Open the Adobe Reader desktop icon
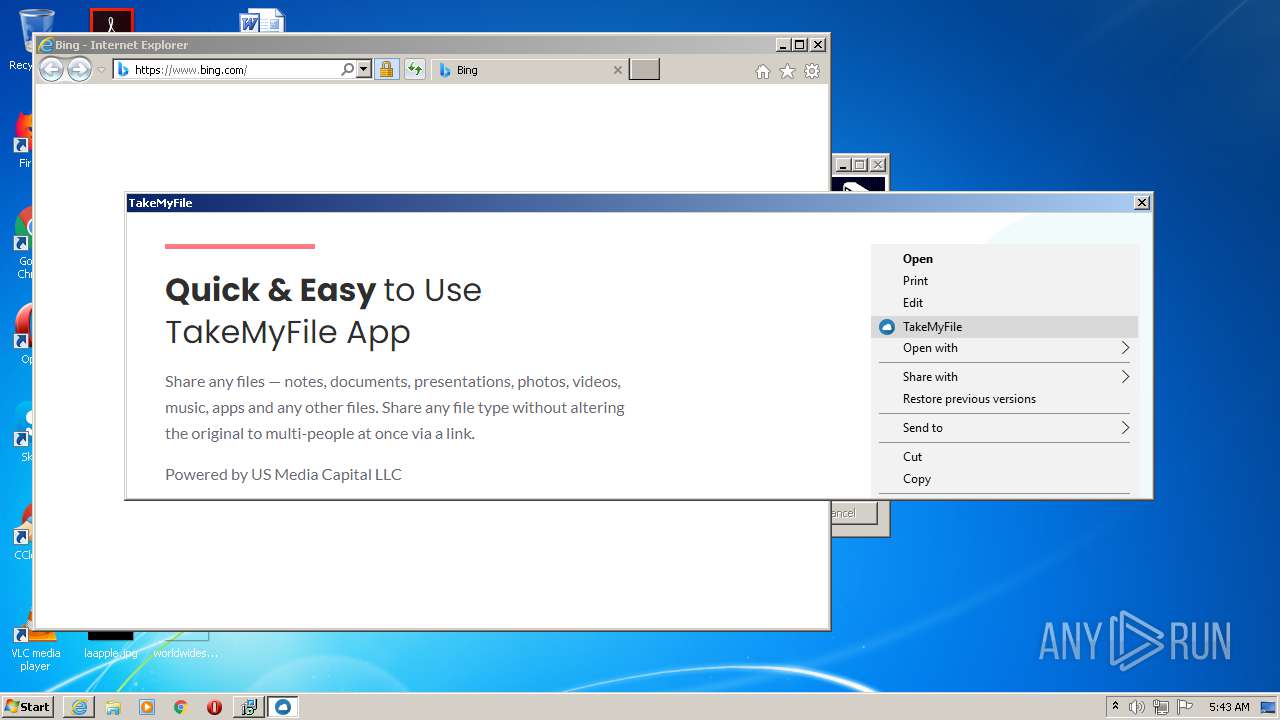Viewport: 1280px width, 720px height. [x=111, y=20]
